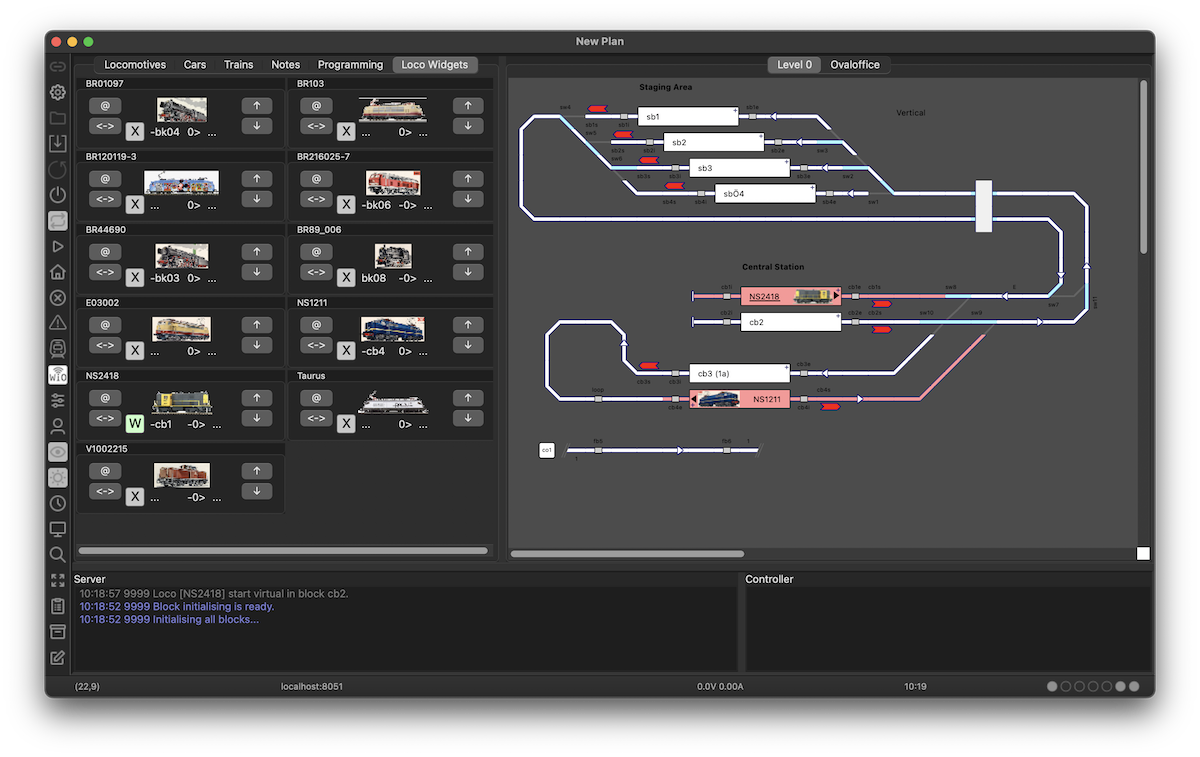Toggle direction <-> button for E03002

click(x=104, y=345)
